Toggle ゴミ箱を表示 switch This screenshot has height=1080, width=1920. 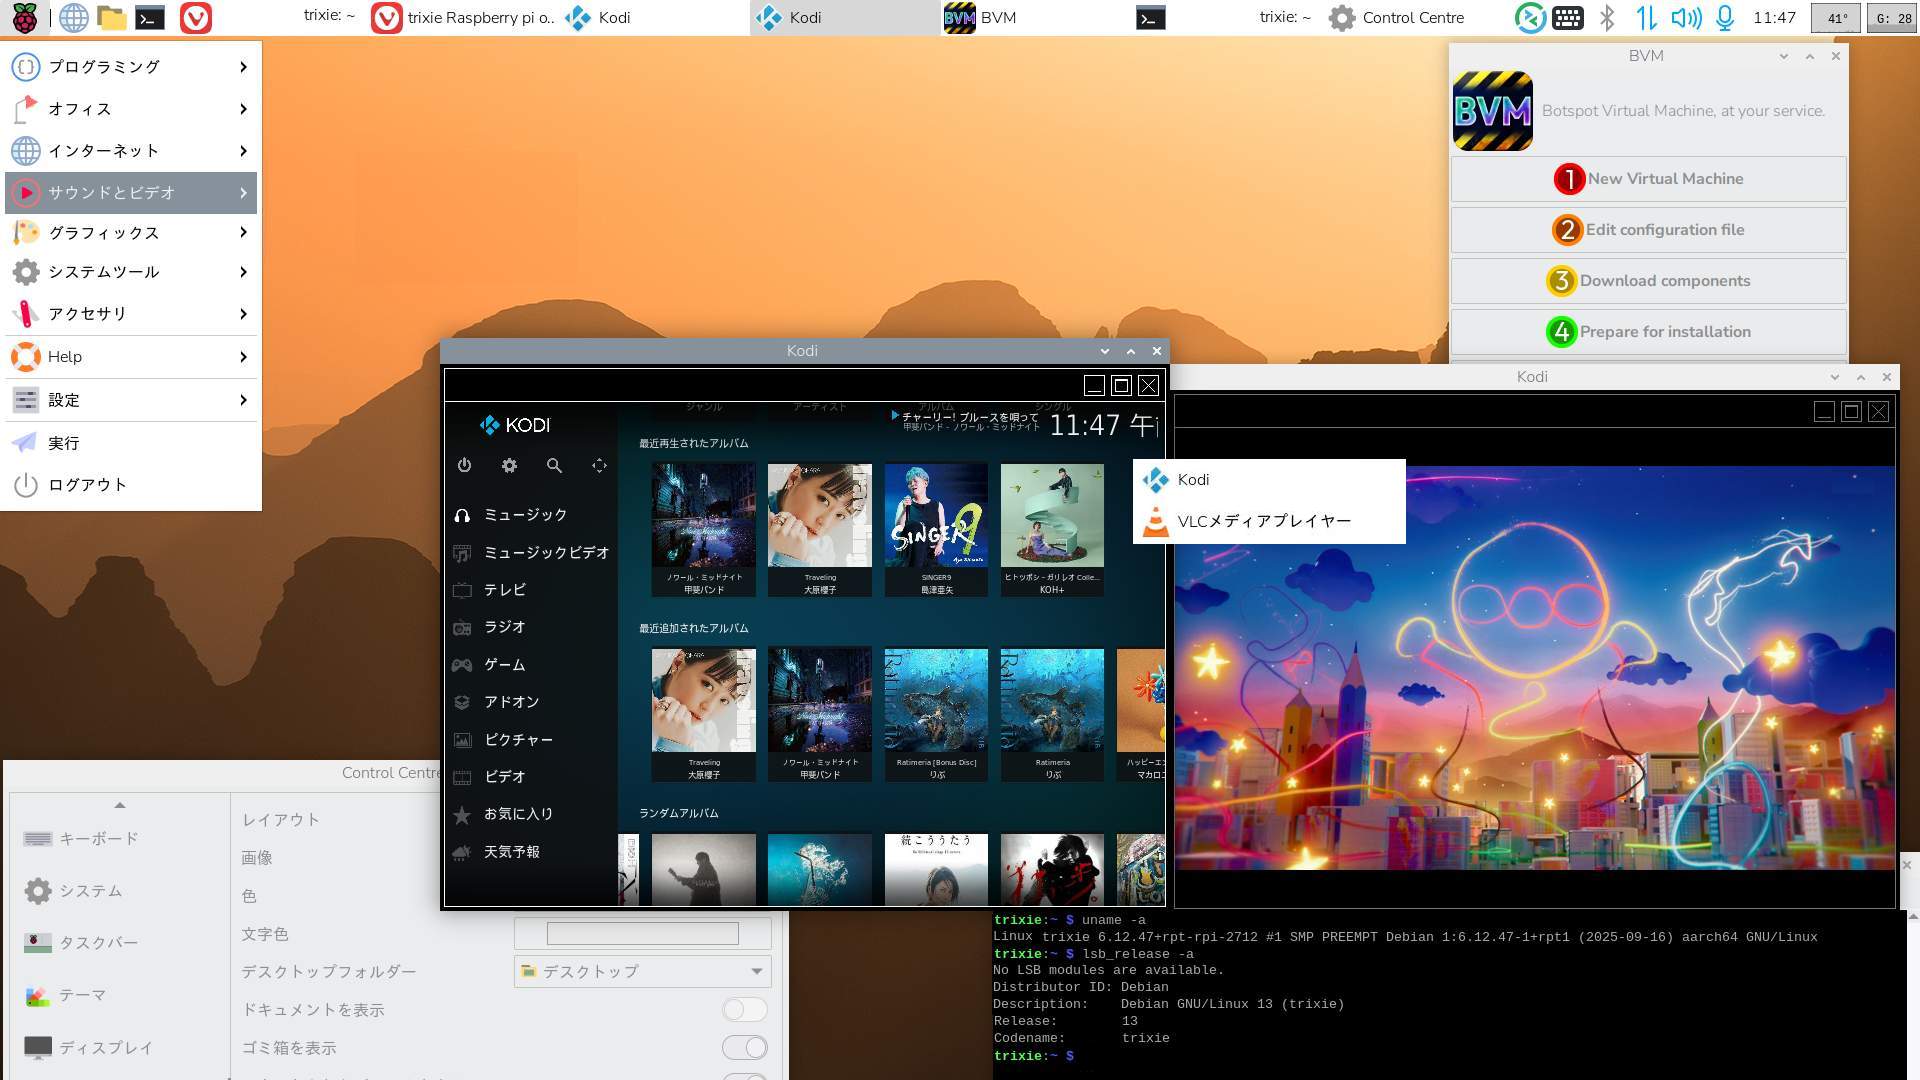pos(745,1047)
